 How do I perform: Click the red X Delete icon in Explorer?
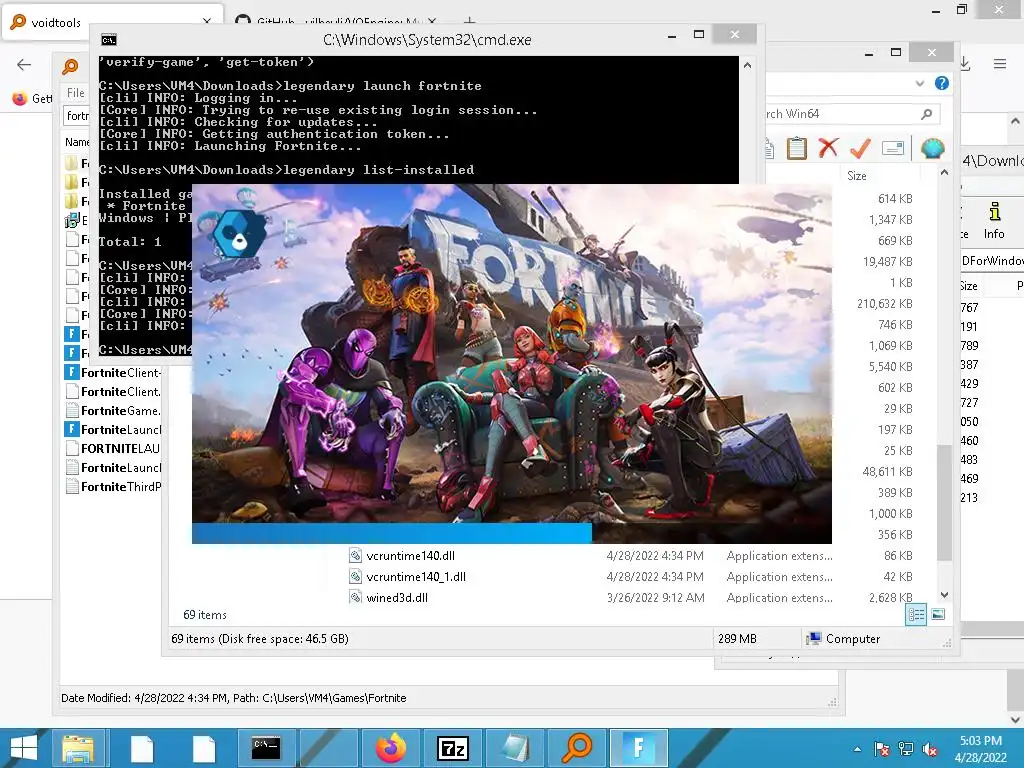(x=828, y=148)
